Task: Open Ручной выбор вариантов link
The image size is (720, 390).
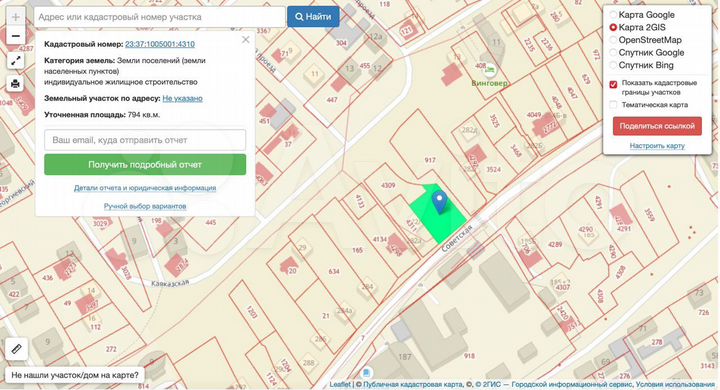Action: [x=145, y=206]
